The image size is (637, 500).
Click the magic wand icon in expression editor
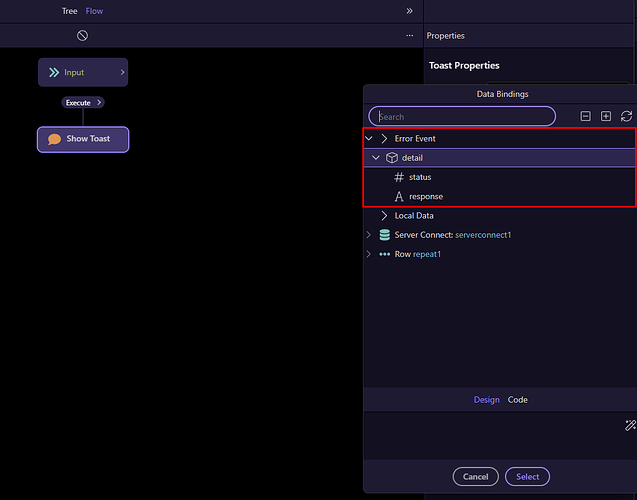(x=629, y=425)
